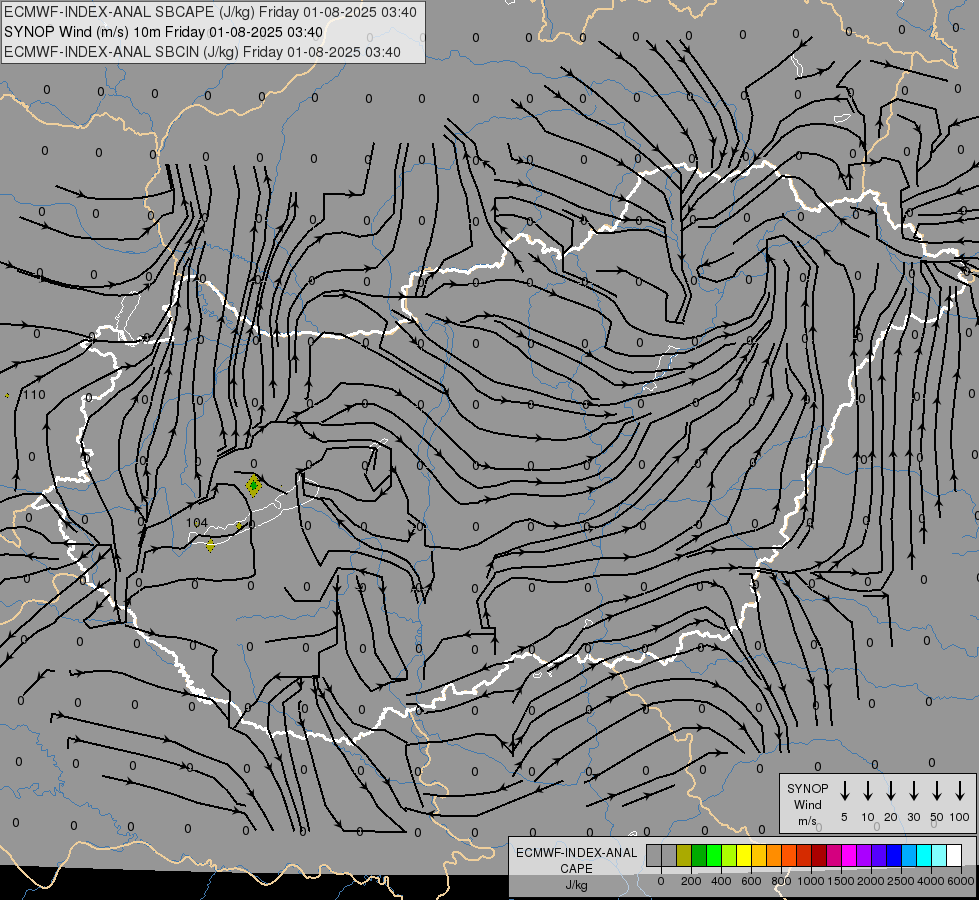Choose the amber CAPE legend swatch
This screenshot has width=979, height=900.
759,856
